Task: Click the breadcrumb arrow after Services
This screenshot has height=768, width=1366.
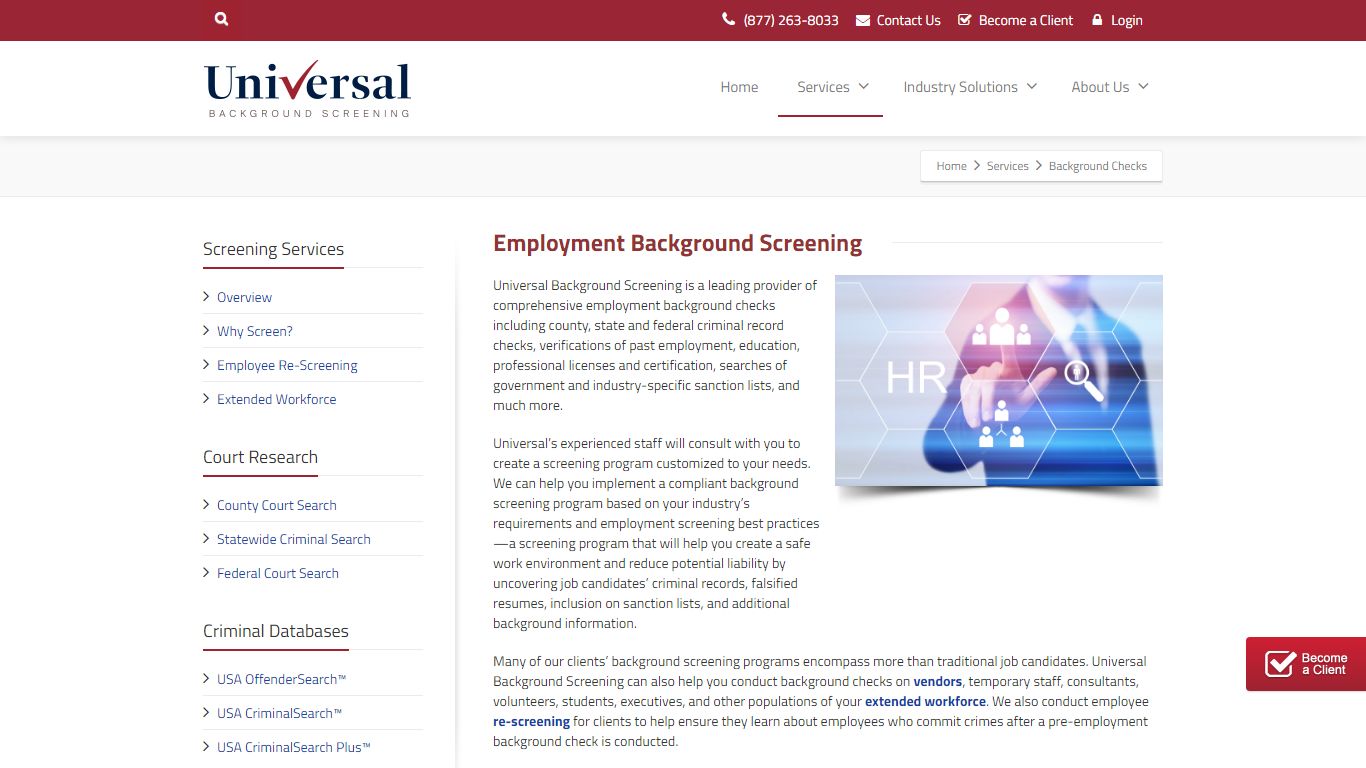Action: pyautogui.click(x=1039, y=166)
